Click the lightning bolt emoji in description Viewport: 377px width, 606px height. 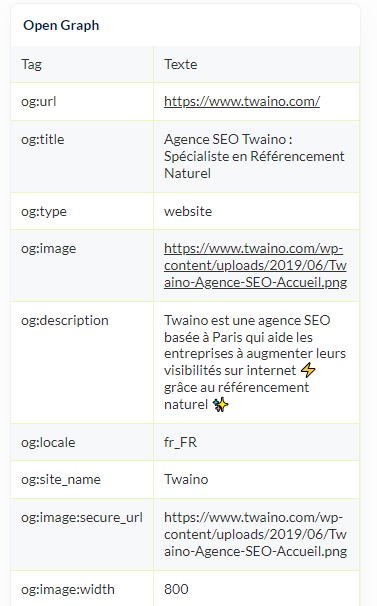(308, 370)
